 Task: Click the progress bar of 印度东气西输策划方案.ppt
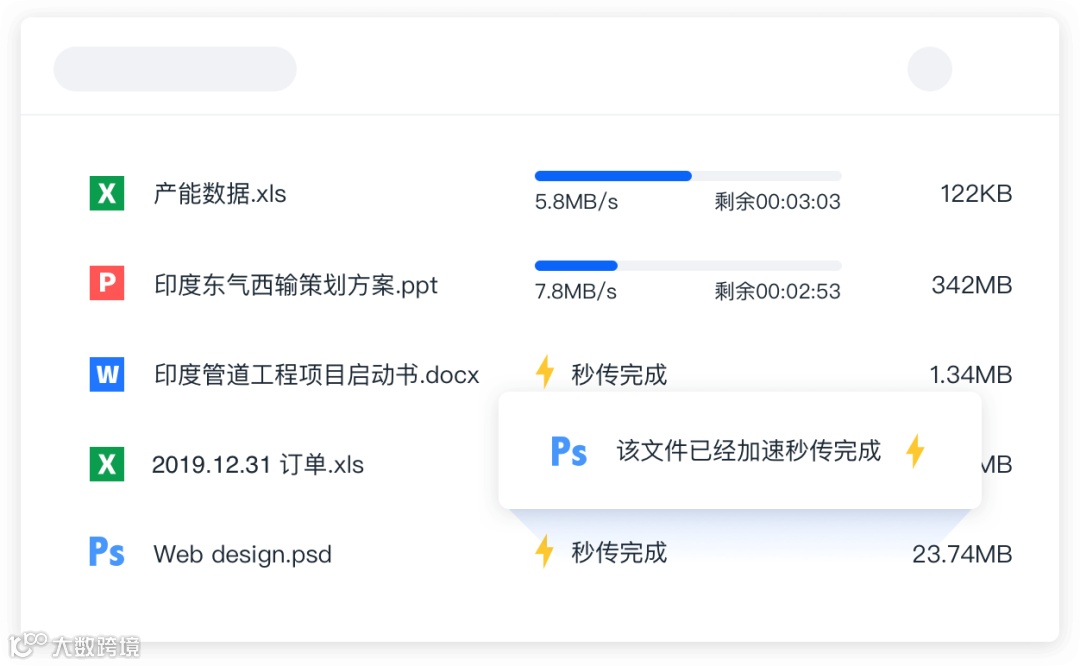click(687, 266)
